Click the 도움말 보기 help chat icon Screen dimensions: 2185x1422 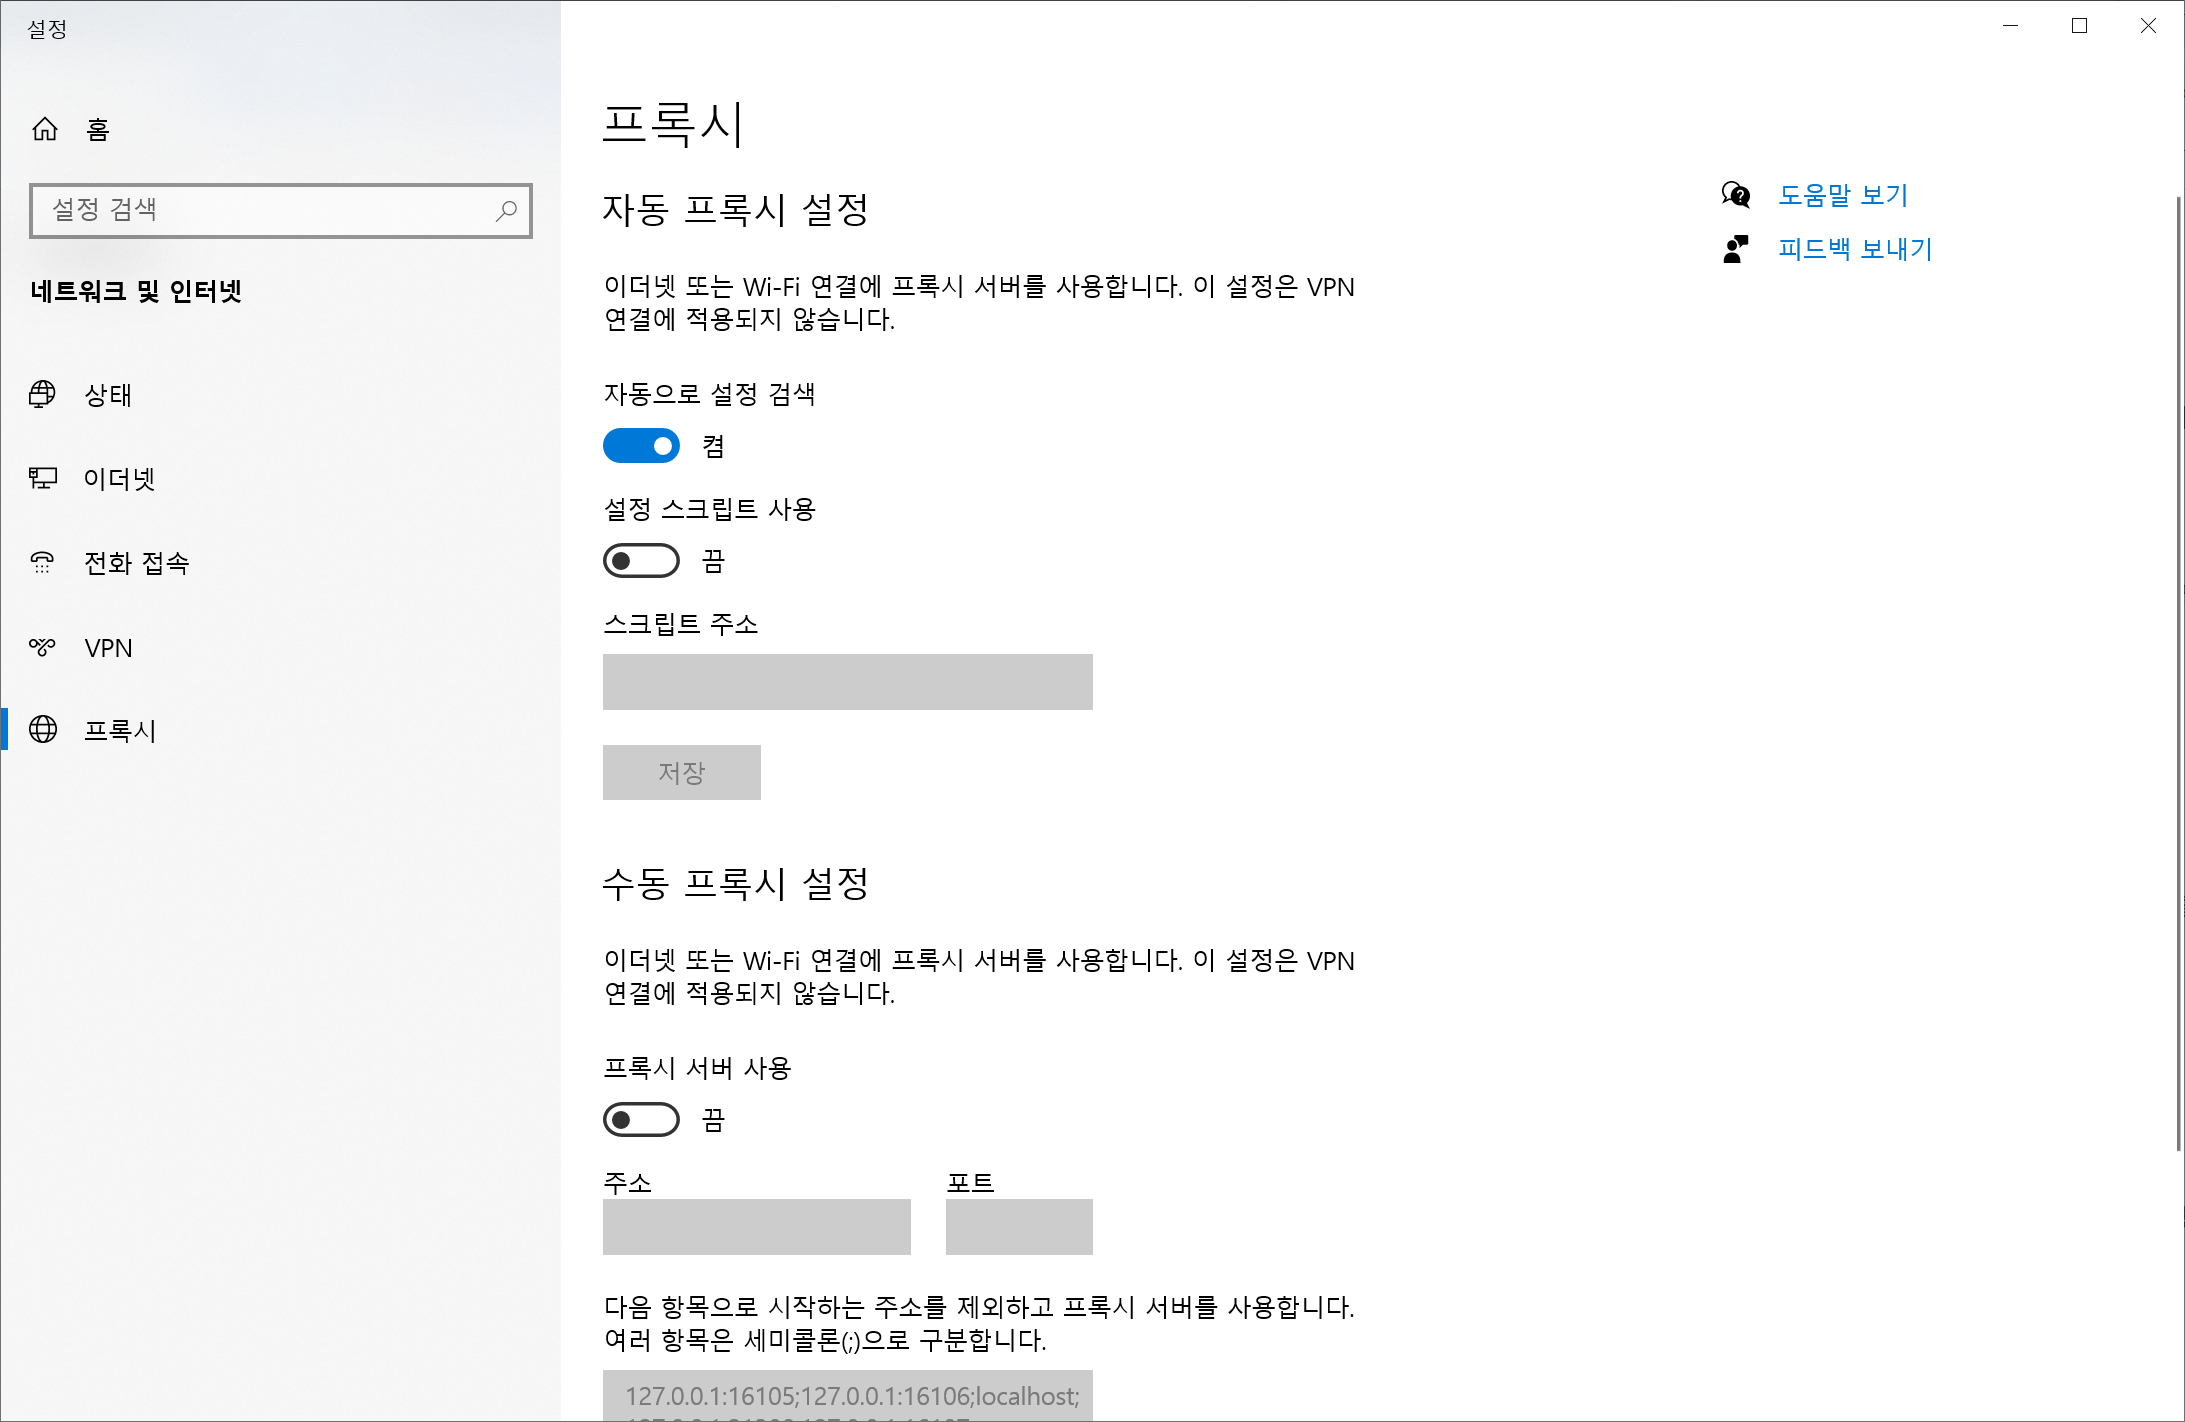[x=1736, y=194]
